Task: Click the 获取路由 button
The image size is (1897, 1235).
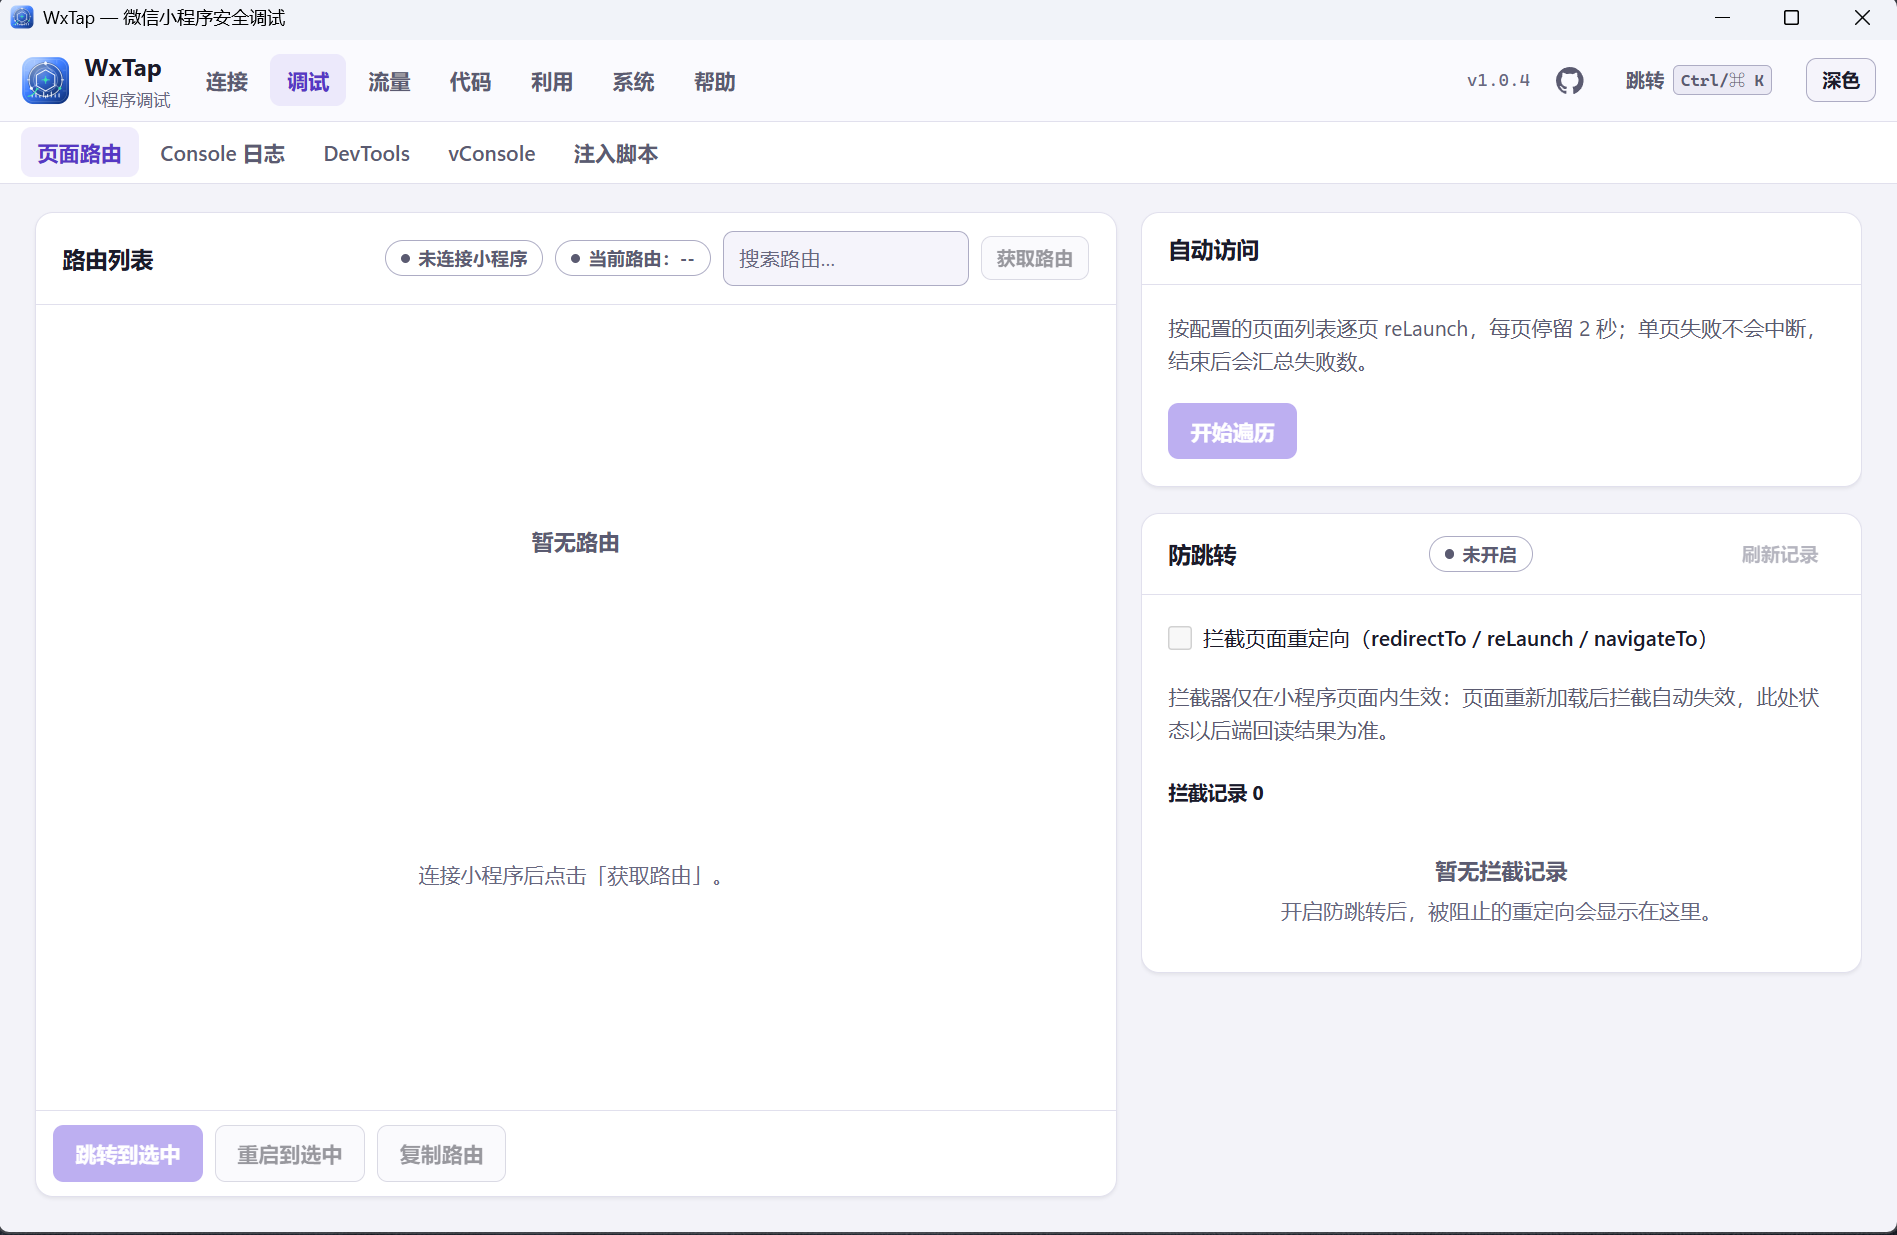Action: (x=1035, y=258)
